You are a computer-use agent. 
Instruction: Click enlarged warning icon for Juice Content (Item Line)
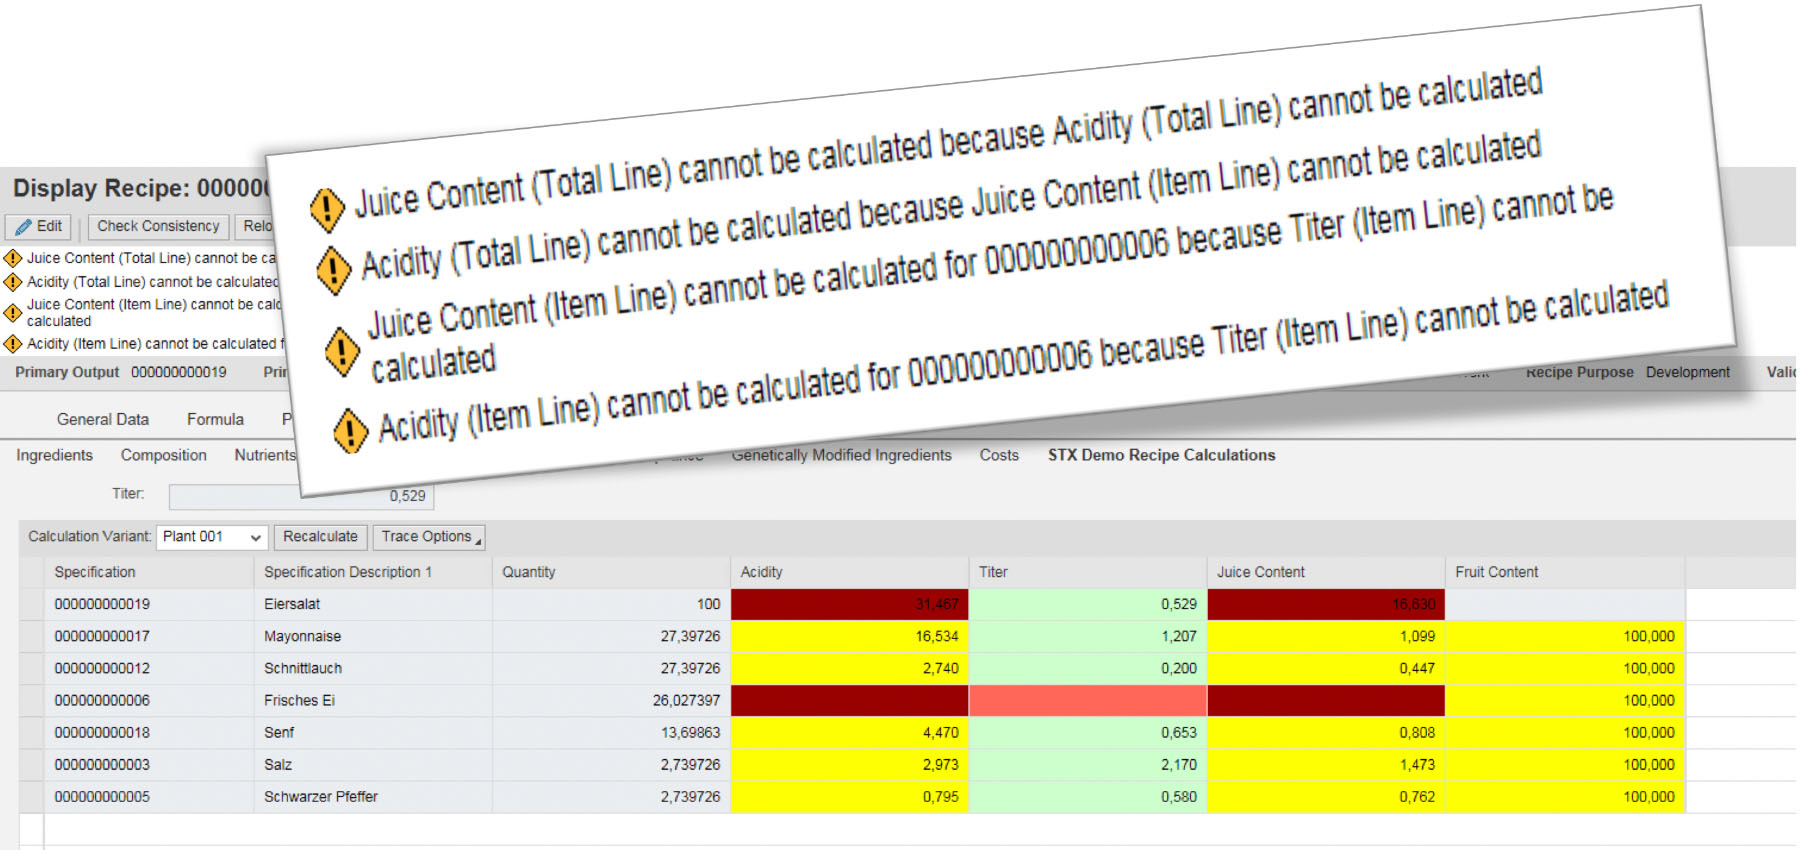tap(343, 352)
